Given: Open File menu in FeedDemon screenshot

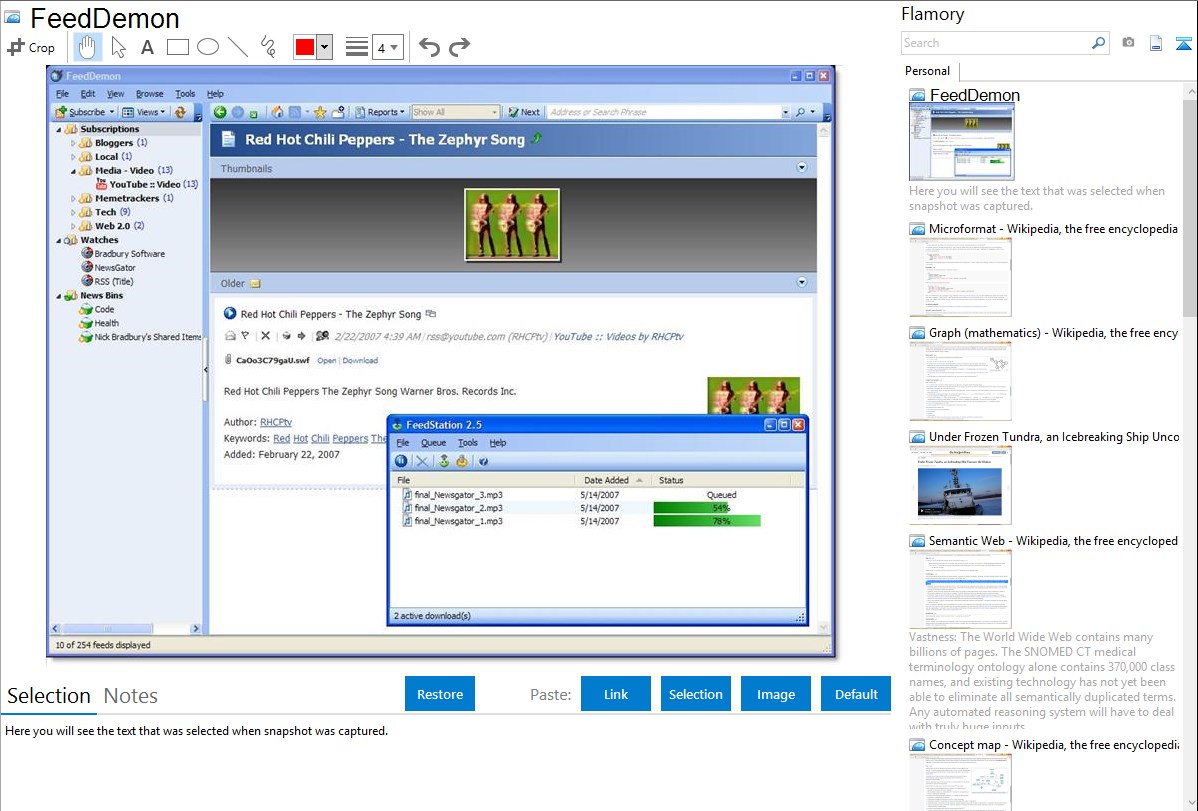Looking at the screenshot, I should [x=63, y=94].
